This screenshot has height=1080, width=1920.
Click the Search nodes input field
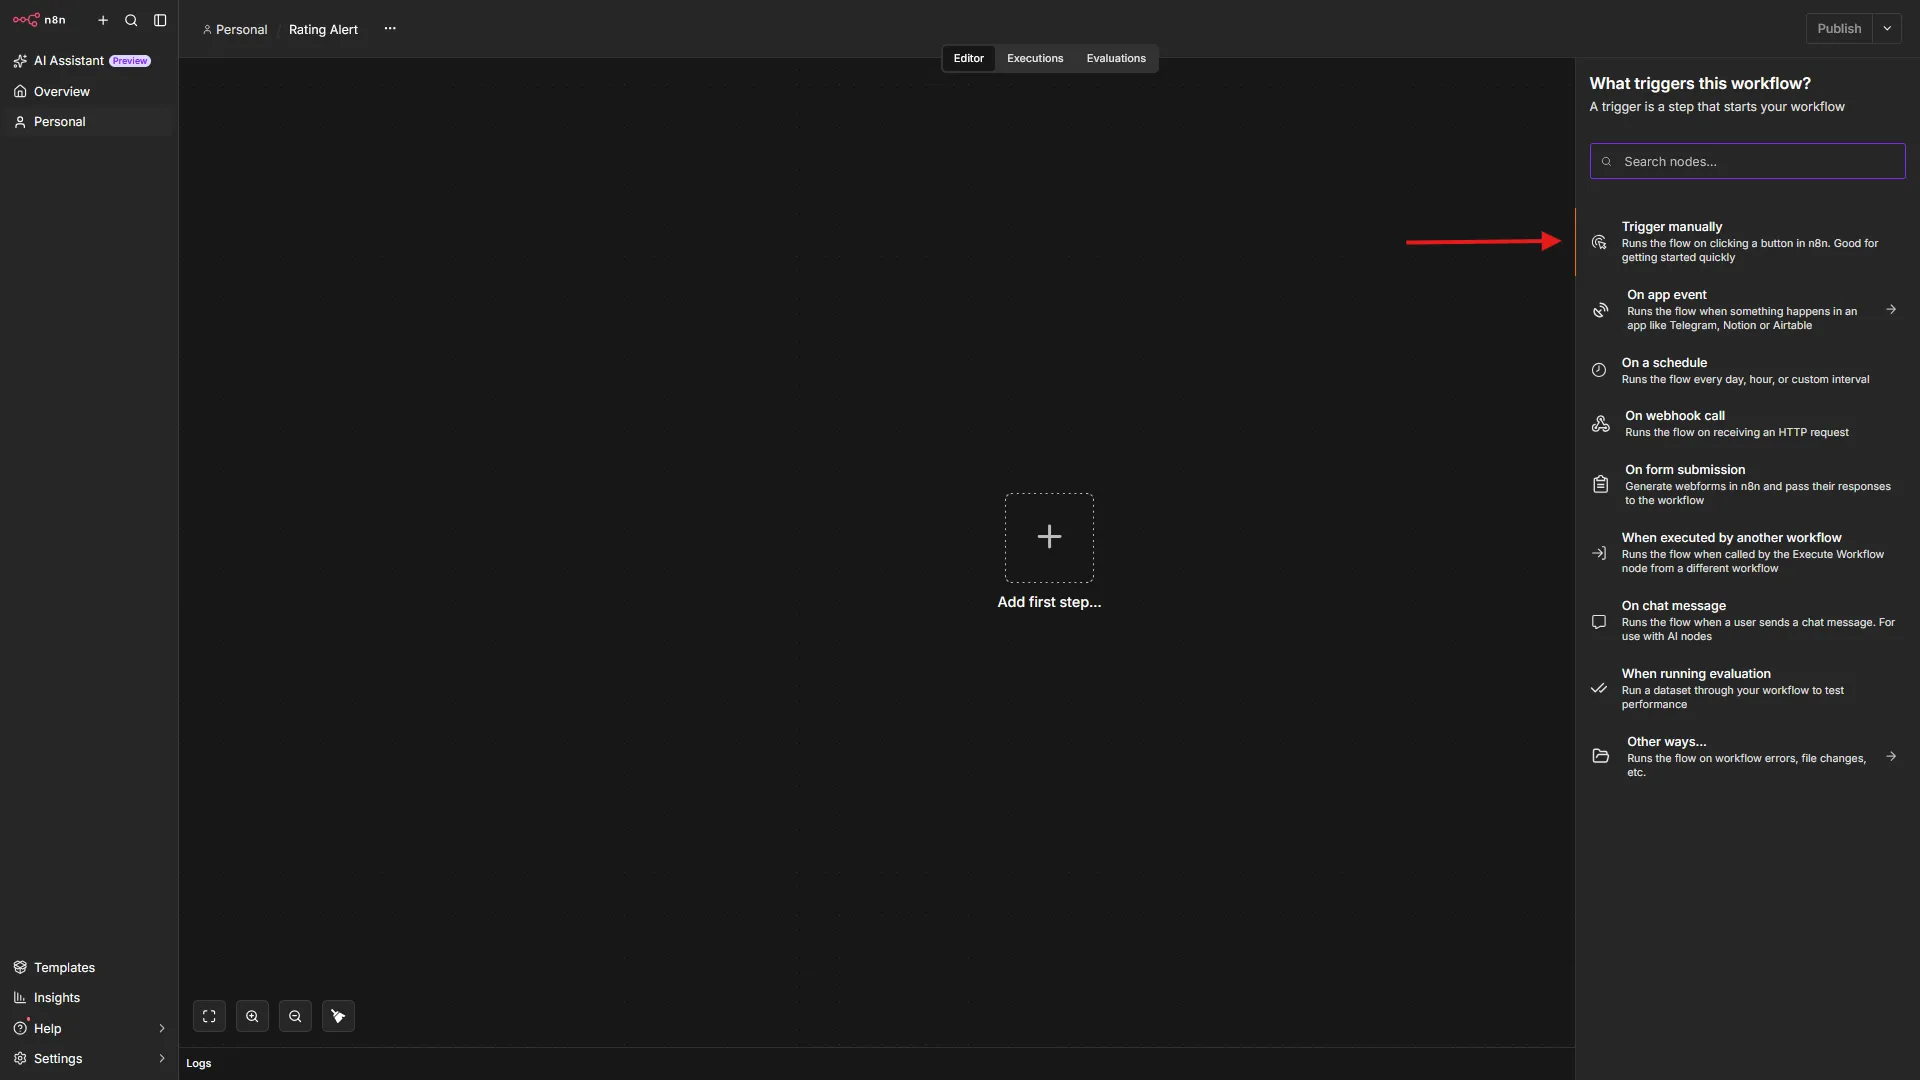1747,161
